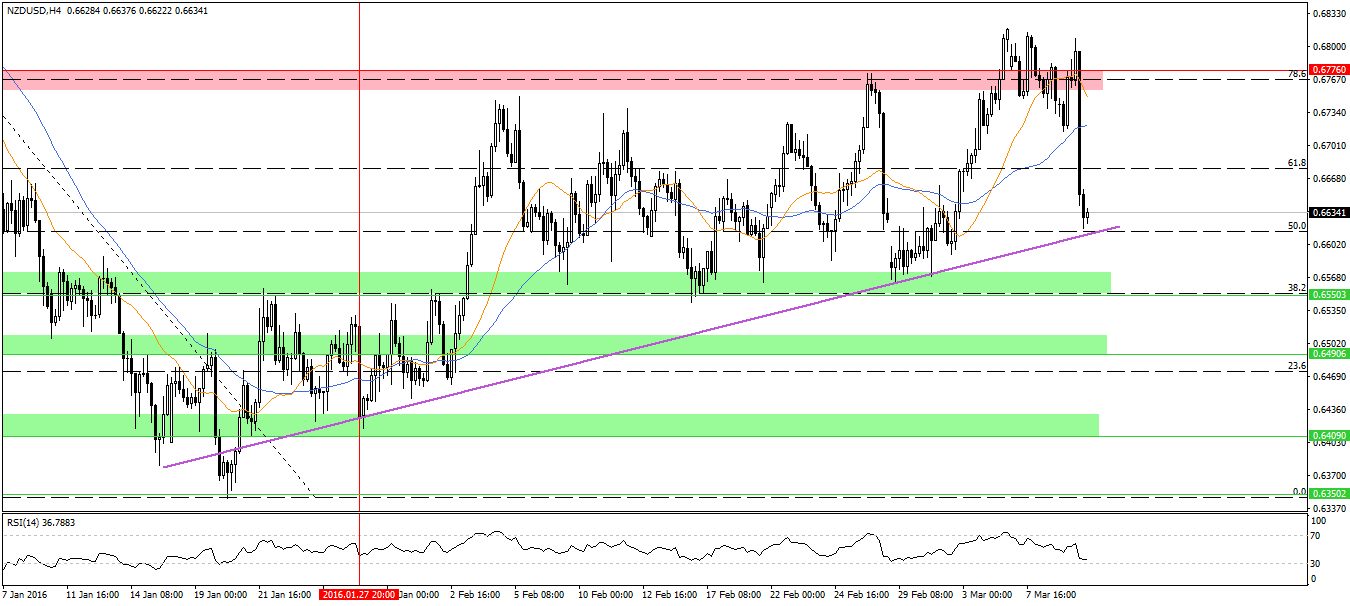Image resolution: width=1350 pixels, height=606 pixels.
Task: Select the 38.2 Fibonacci level label
Action: click(1297, 288)
